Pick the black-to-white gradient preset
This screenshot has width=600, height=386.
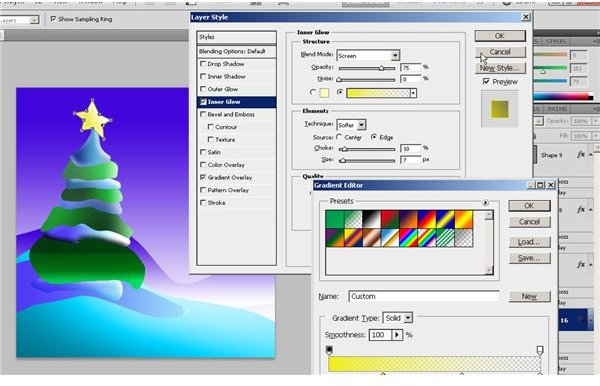tap(372, 220)
